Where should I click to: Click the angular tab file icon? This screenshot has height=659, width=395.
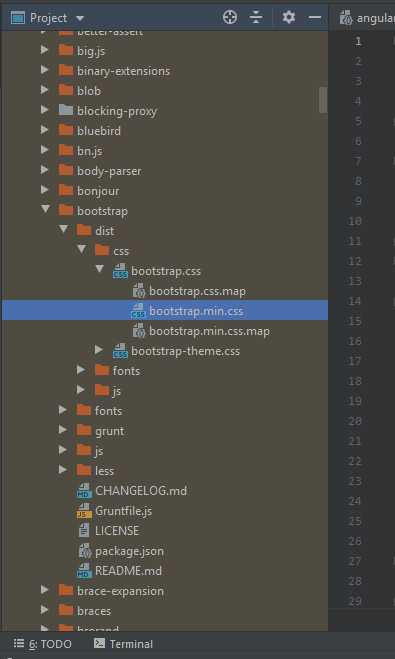coord(346,18)
